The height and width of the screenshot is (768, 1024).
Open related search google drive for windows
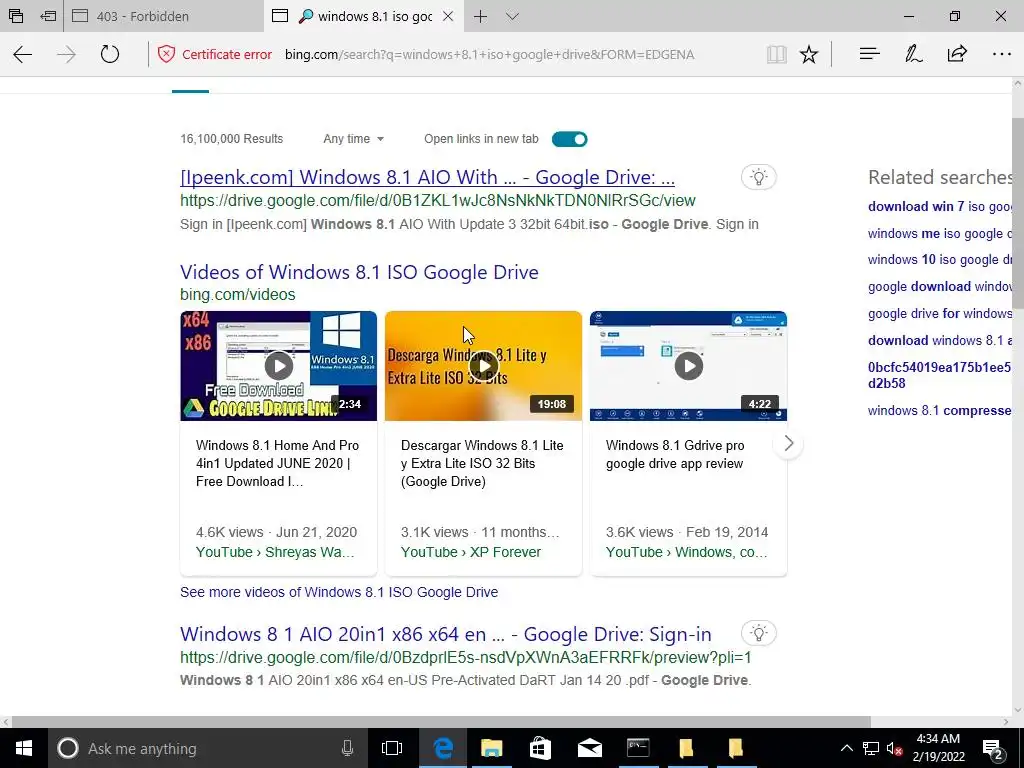click(940, 313)
